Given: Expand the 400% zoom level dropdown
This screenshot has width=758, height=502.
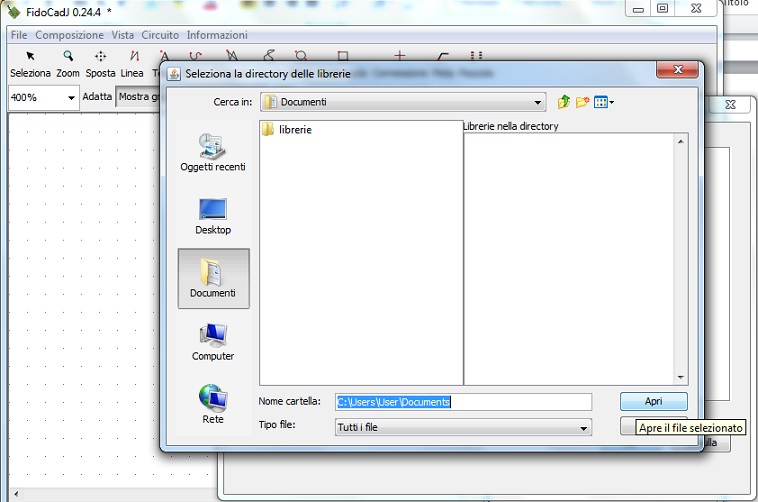Looking at the screenshot, I should pyautogui.click(x=71, y=98).
